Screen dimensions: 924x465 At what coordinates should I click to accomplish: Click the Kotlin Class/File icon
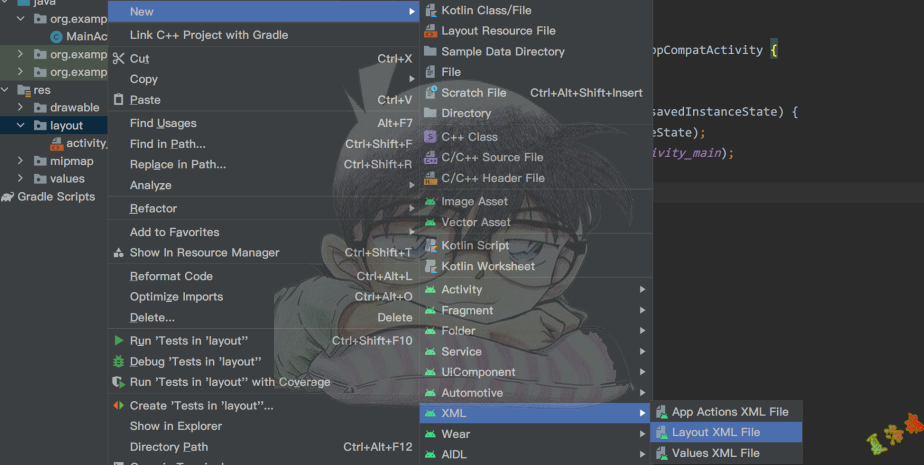tap(430, 10)
